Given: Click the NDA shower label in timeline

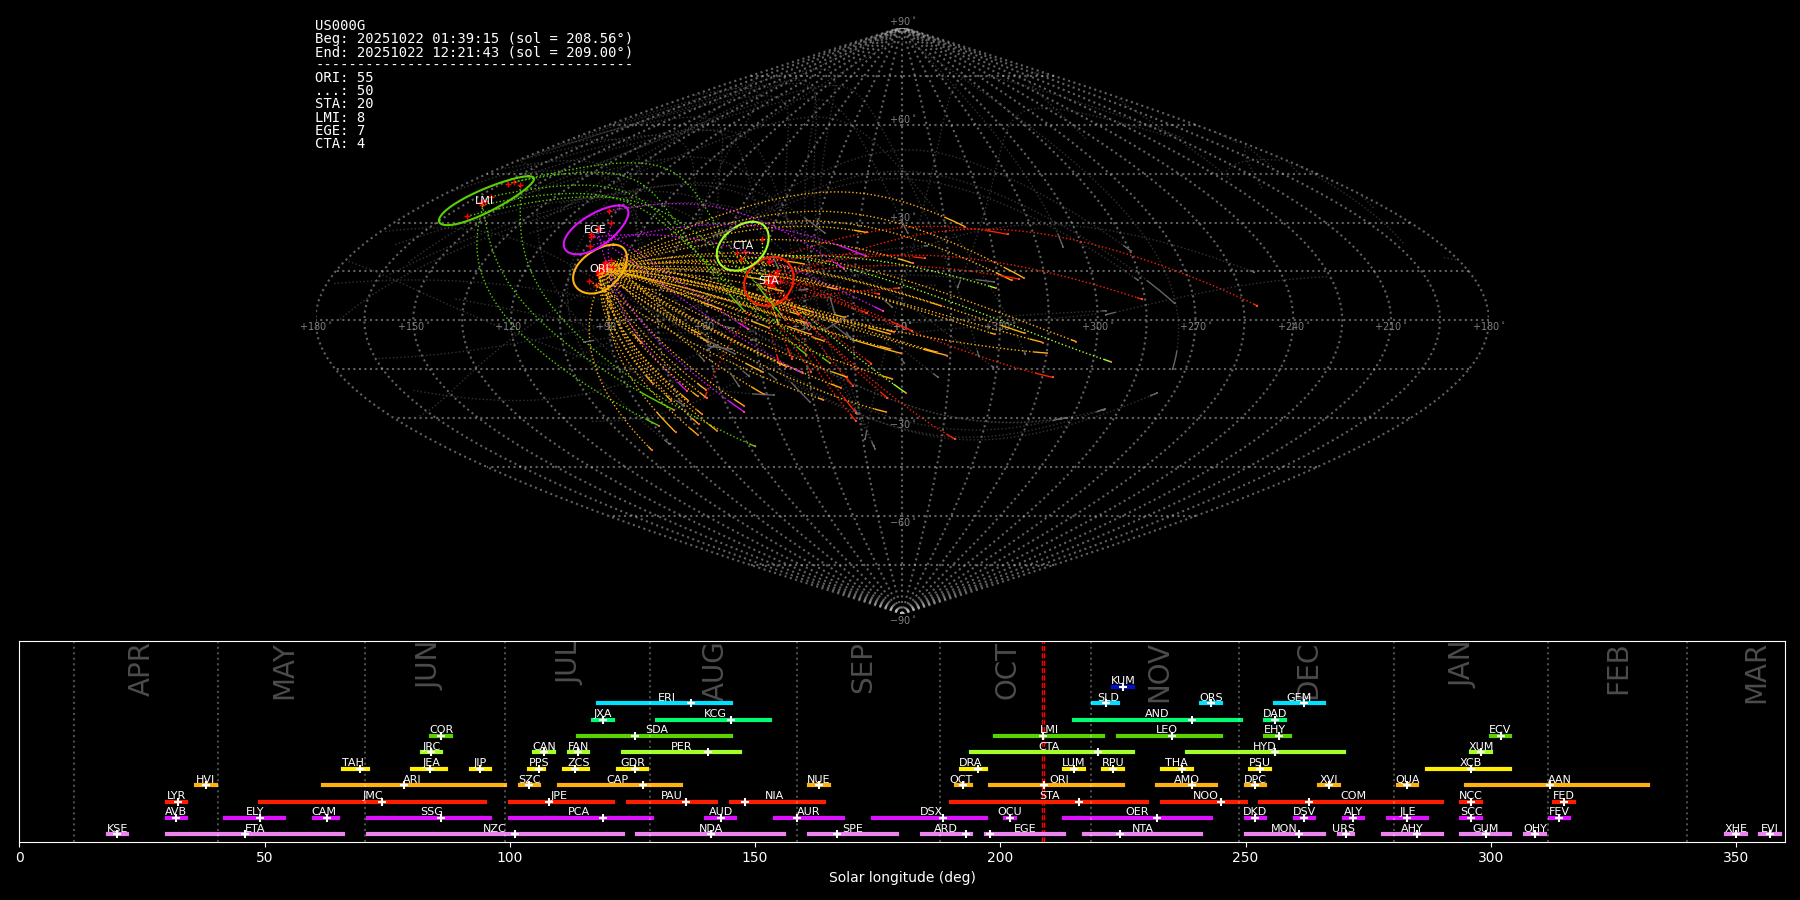Looking at the screenshot, I should pyautogui.click(x=711, y=829).
